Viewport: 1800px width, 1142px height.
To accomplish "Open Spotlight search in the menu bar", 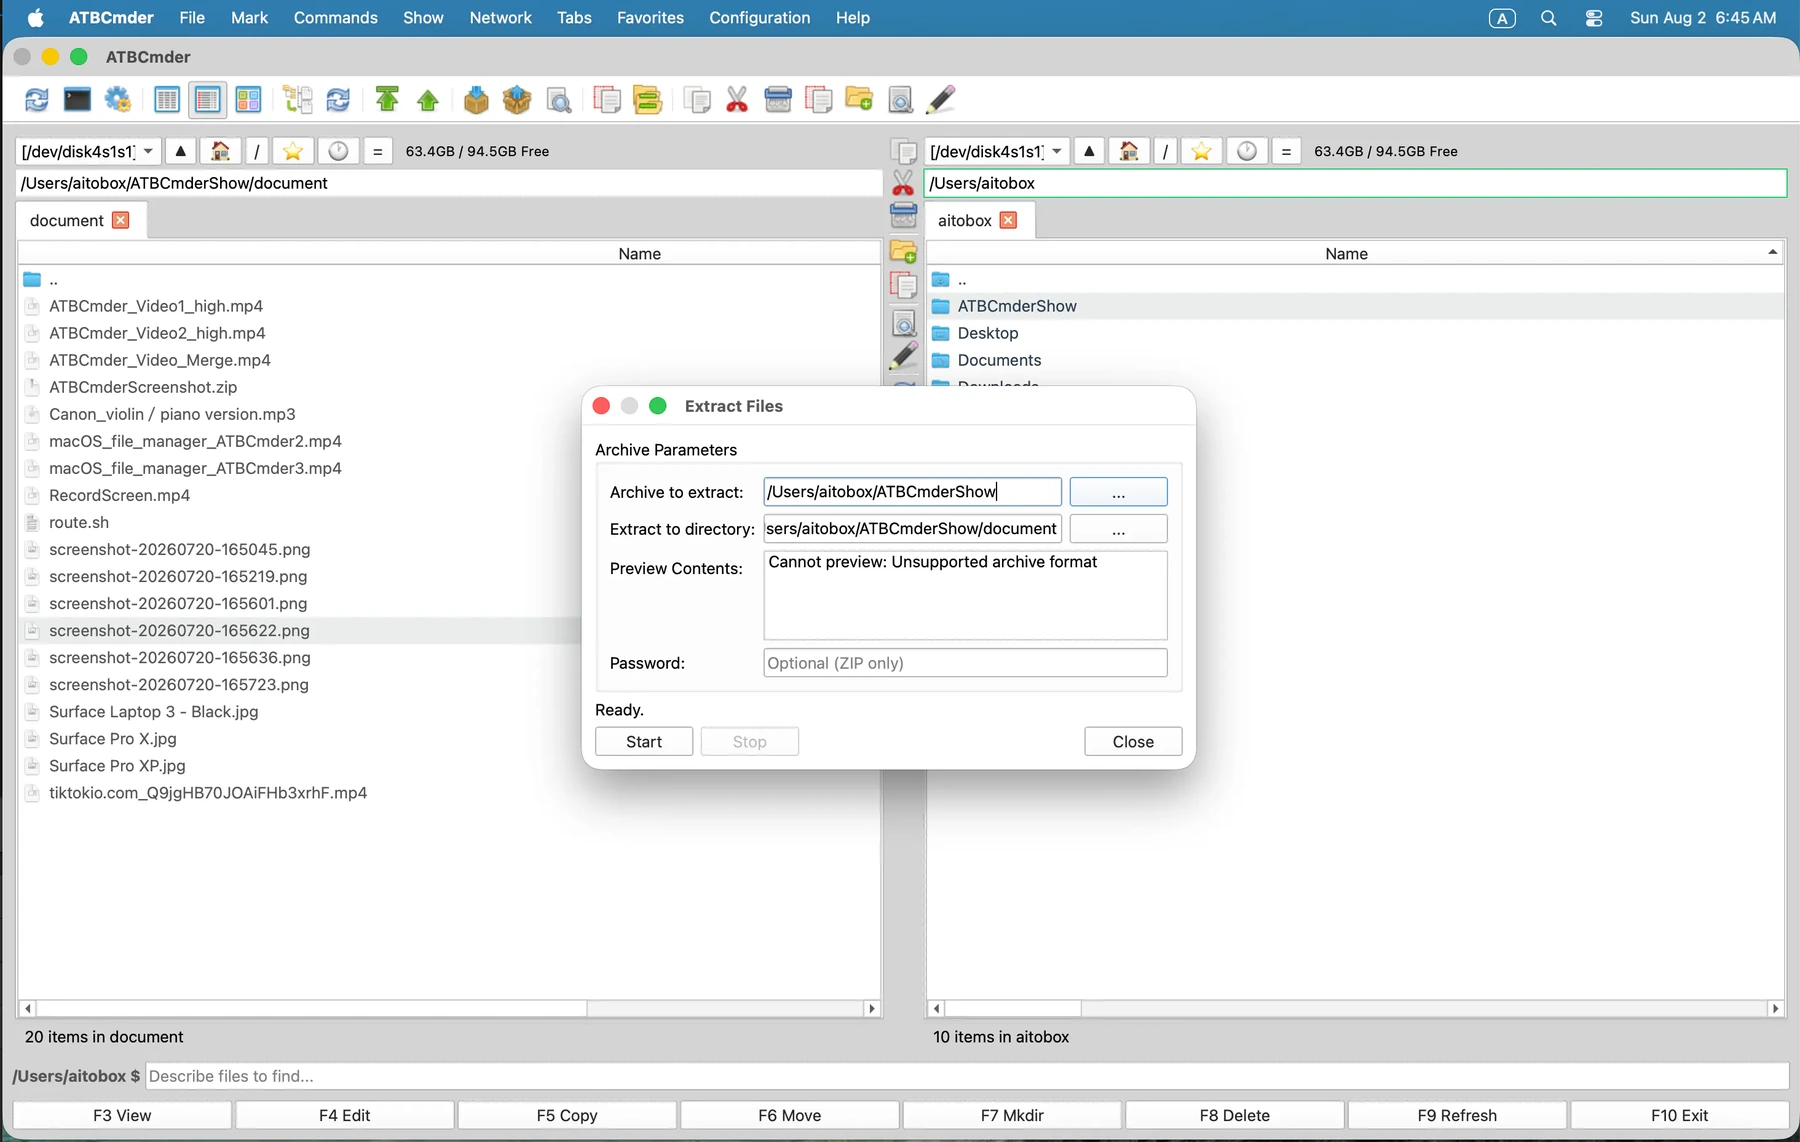I will point(1548,18).
